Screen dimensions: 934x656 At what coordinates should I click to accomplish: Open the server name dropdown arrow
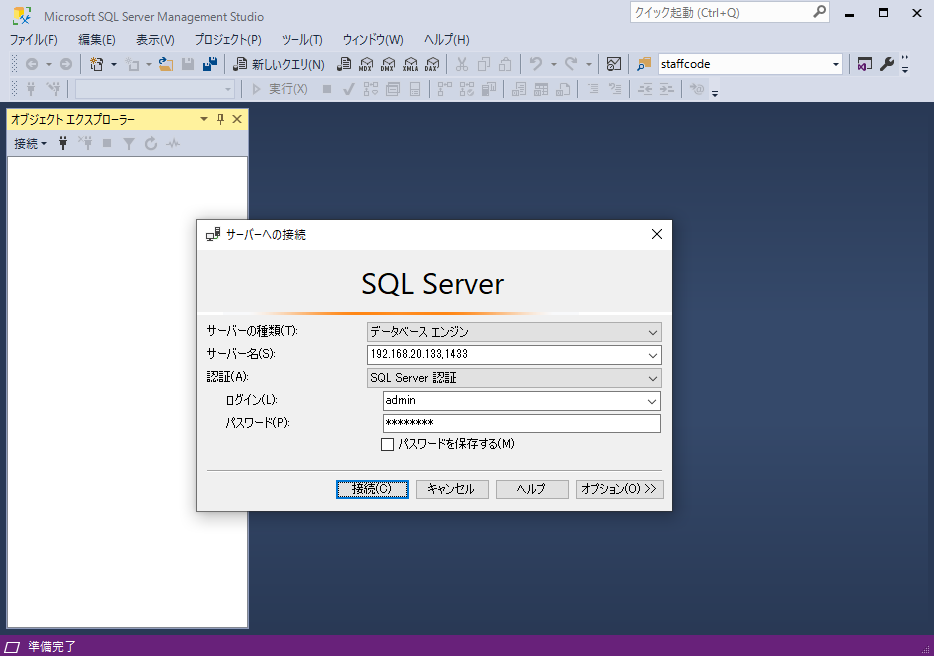[x=653, y=355]
